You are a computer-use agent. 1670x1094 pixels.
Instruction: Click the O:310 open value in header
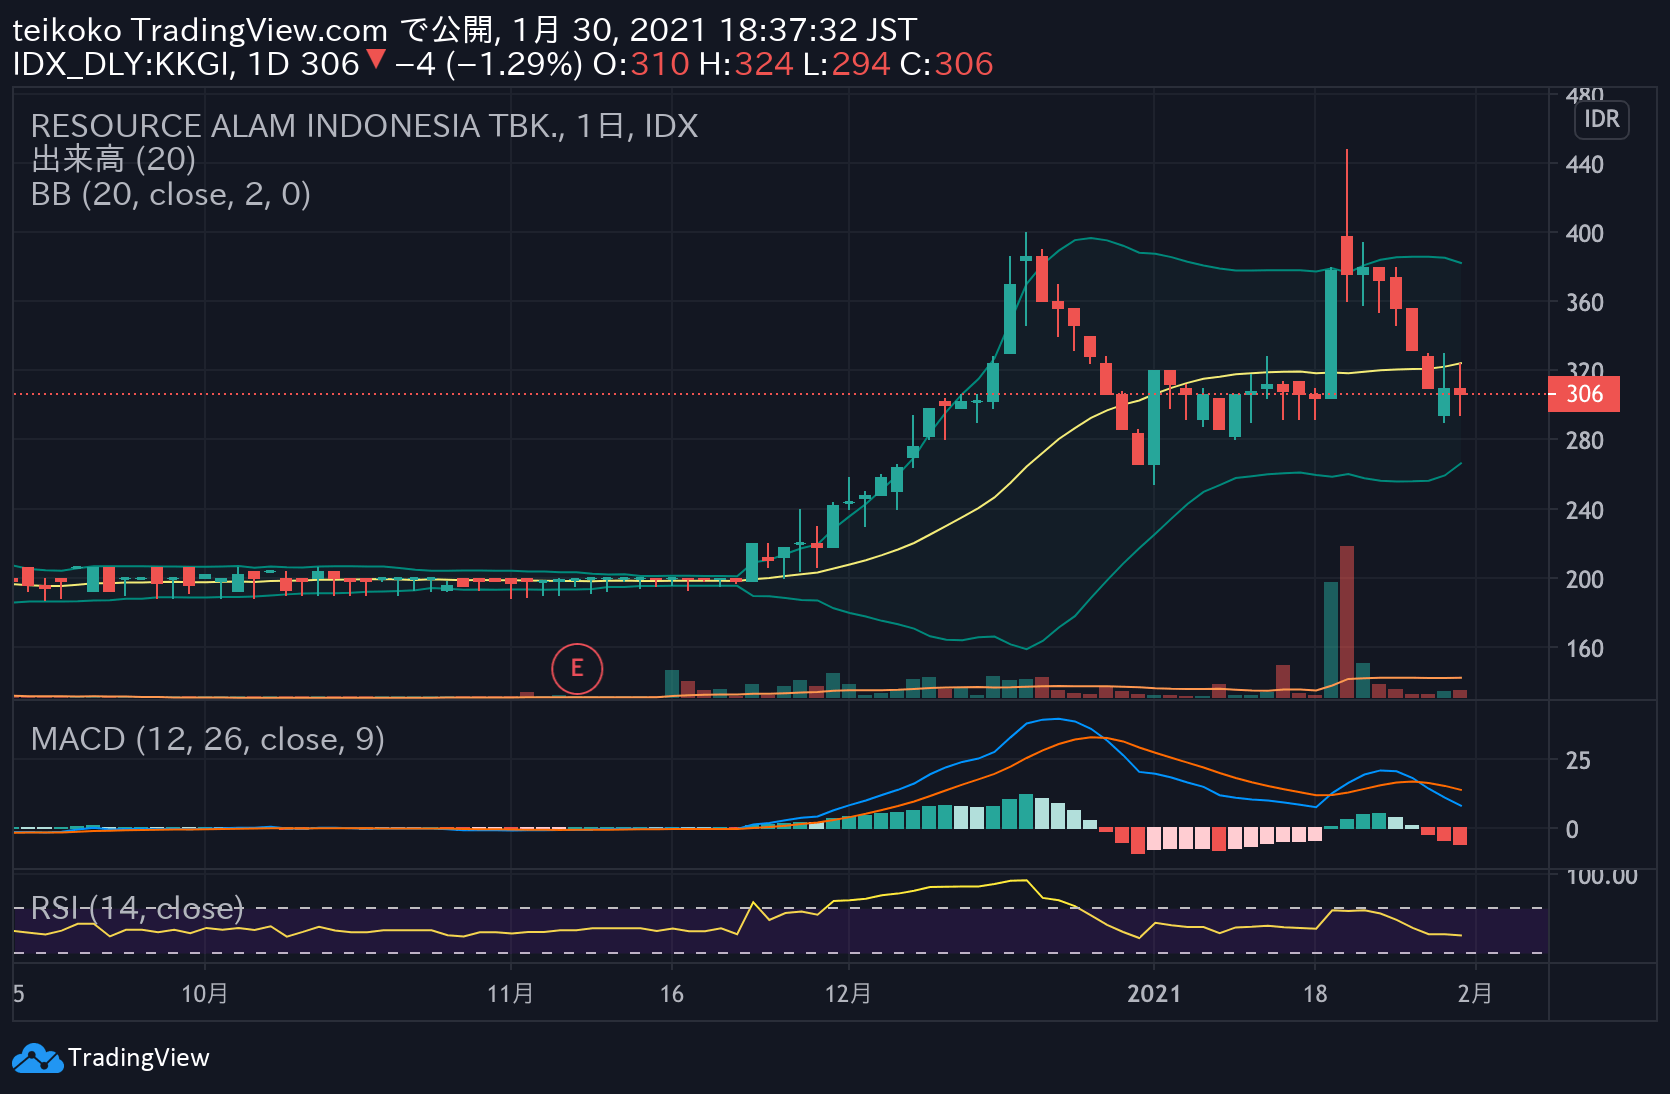641,64
